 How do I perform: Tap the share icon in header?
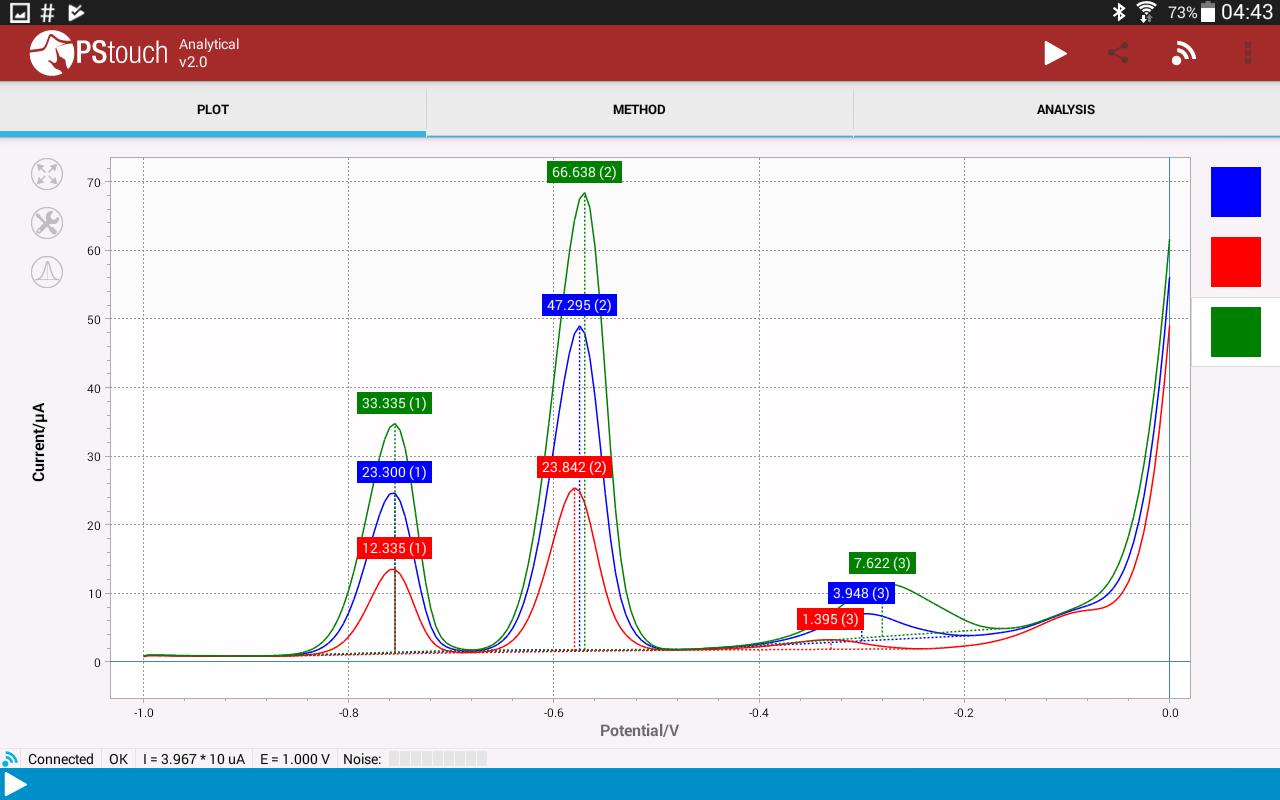pyautogui.click(x=1118, y=53)
